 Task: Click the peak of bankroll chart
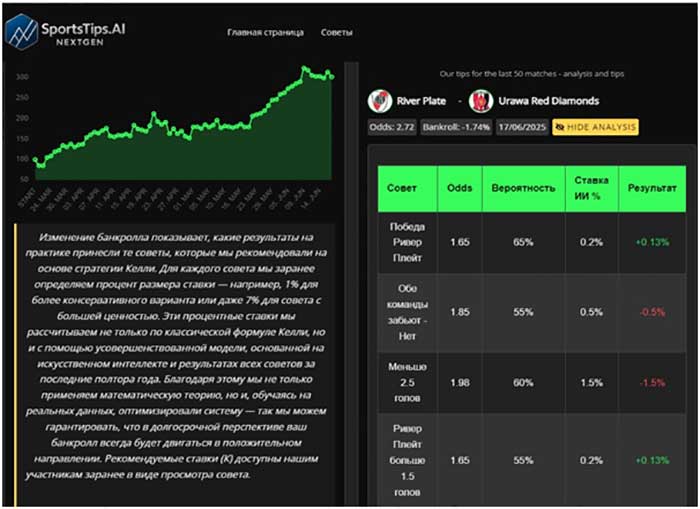click(x=306, y=69)
